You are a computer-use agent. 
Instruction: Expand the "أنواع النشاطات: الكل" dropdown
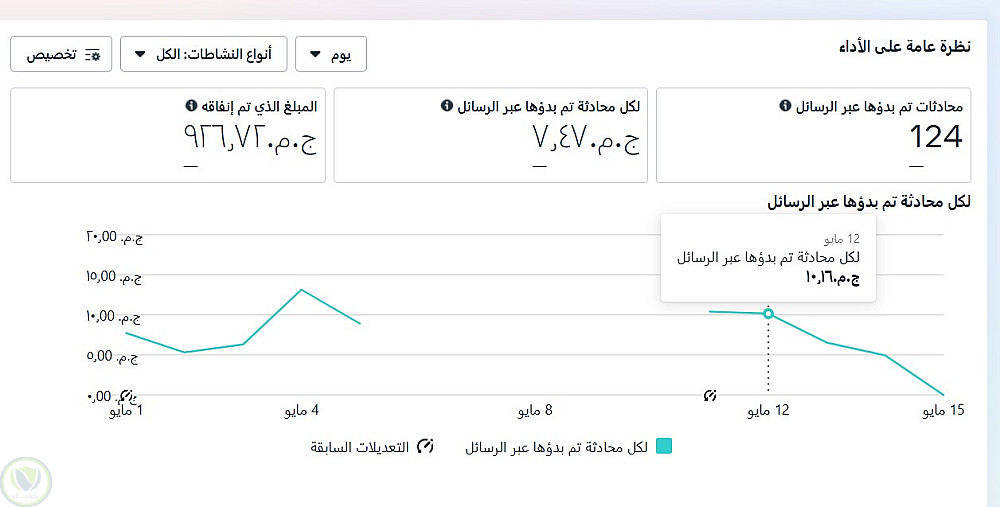coord(203,54)
